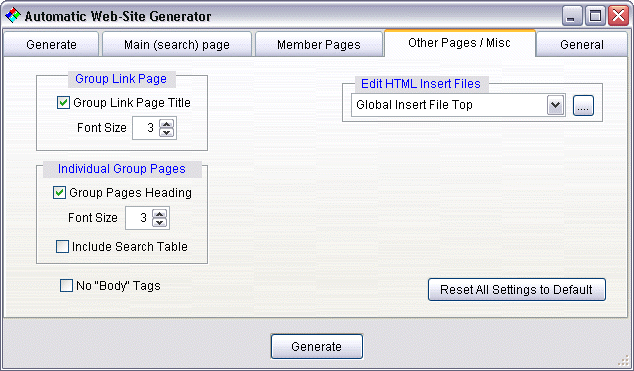Decrease Group Link Page font size

(x=167, y=133)
